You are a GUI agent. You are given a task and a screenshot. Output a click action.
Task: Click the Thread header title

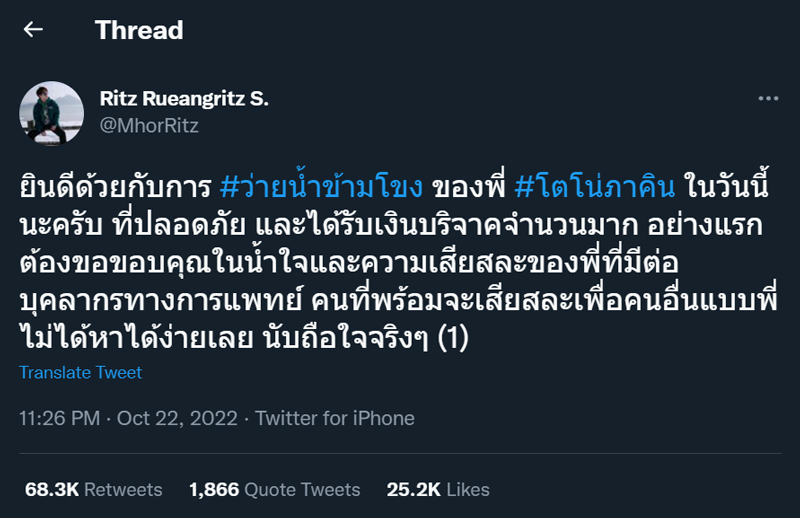139,30
